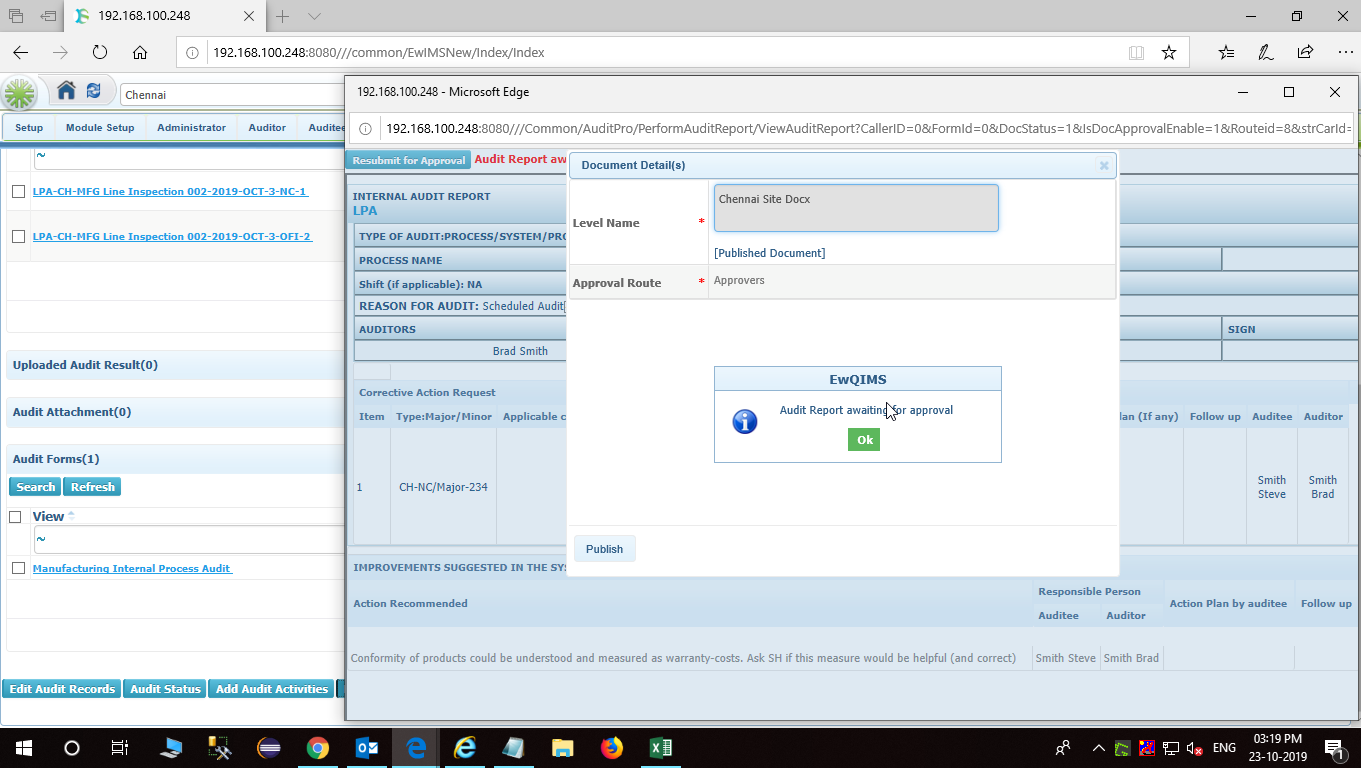Viewport: 1361px width, 768px height.
Task: Open Outlook from the taskbar
Action: tap(367, 748)
